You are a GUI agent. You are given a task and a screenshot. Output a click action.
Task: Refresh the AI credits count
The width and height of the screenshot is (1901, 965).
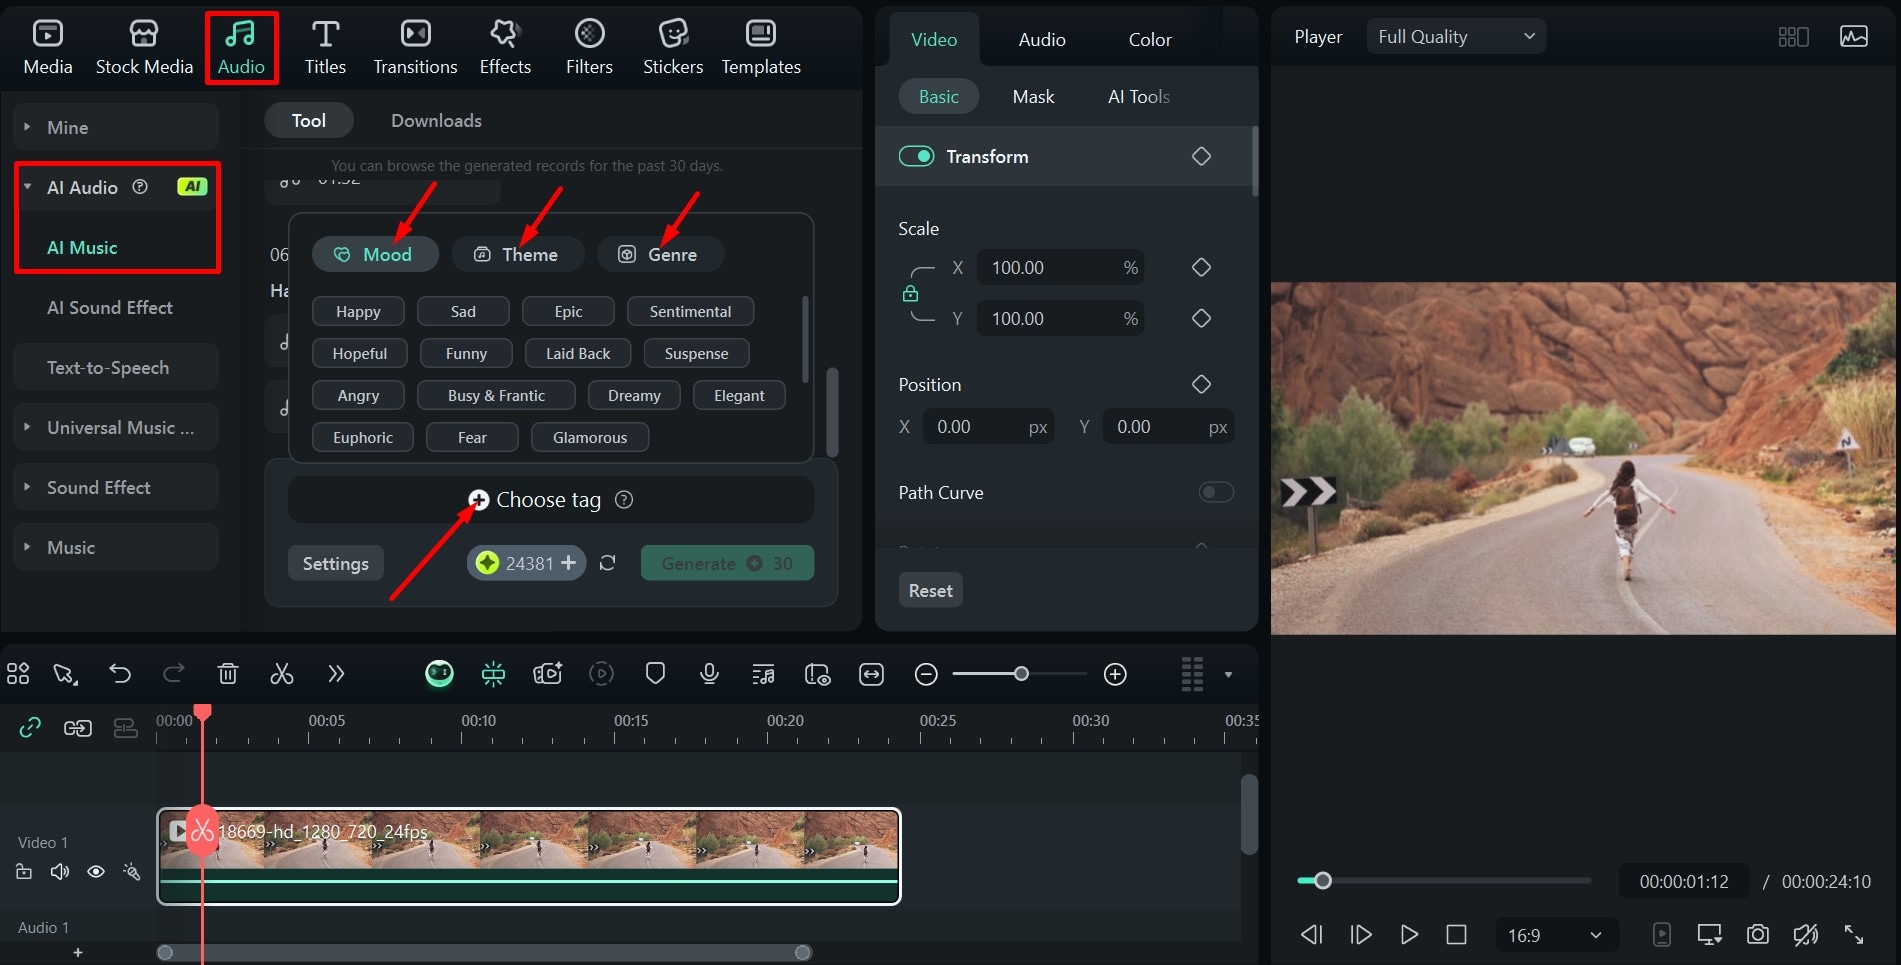click(x=607, y=563)
